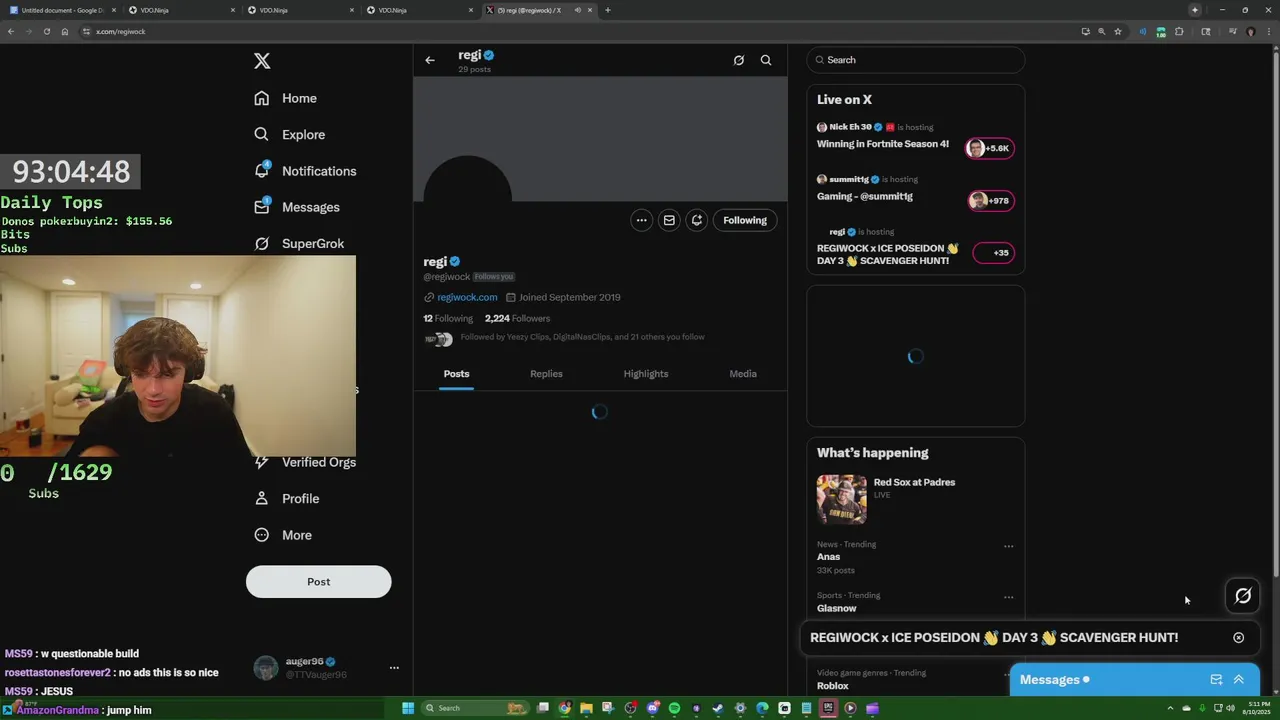Viewport: 1280px width, 720px height.
Task: Open Discord from the taskbar
Action: (653, 708)
